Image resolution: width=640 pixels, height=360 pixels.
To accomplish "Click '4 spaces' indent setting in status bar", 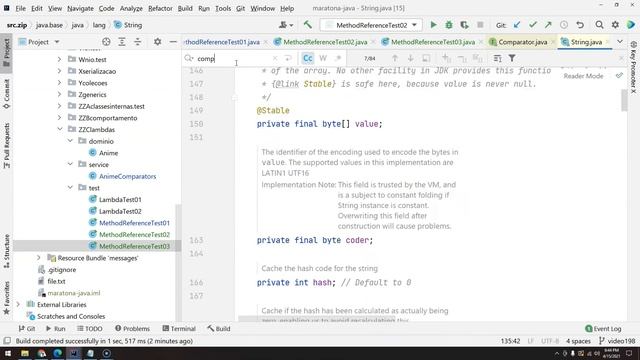I will [578, 341].
